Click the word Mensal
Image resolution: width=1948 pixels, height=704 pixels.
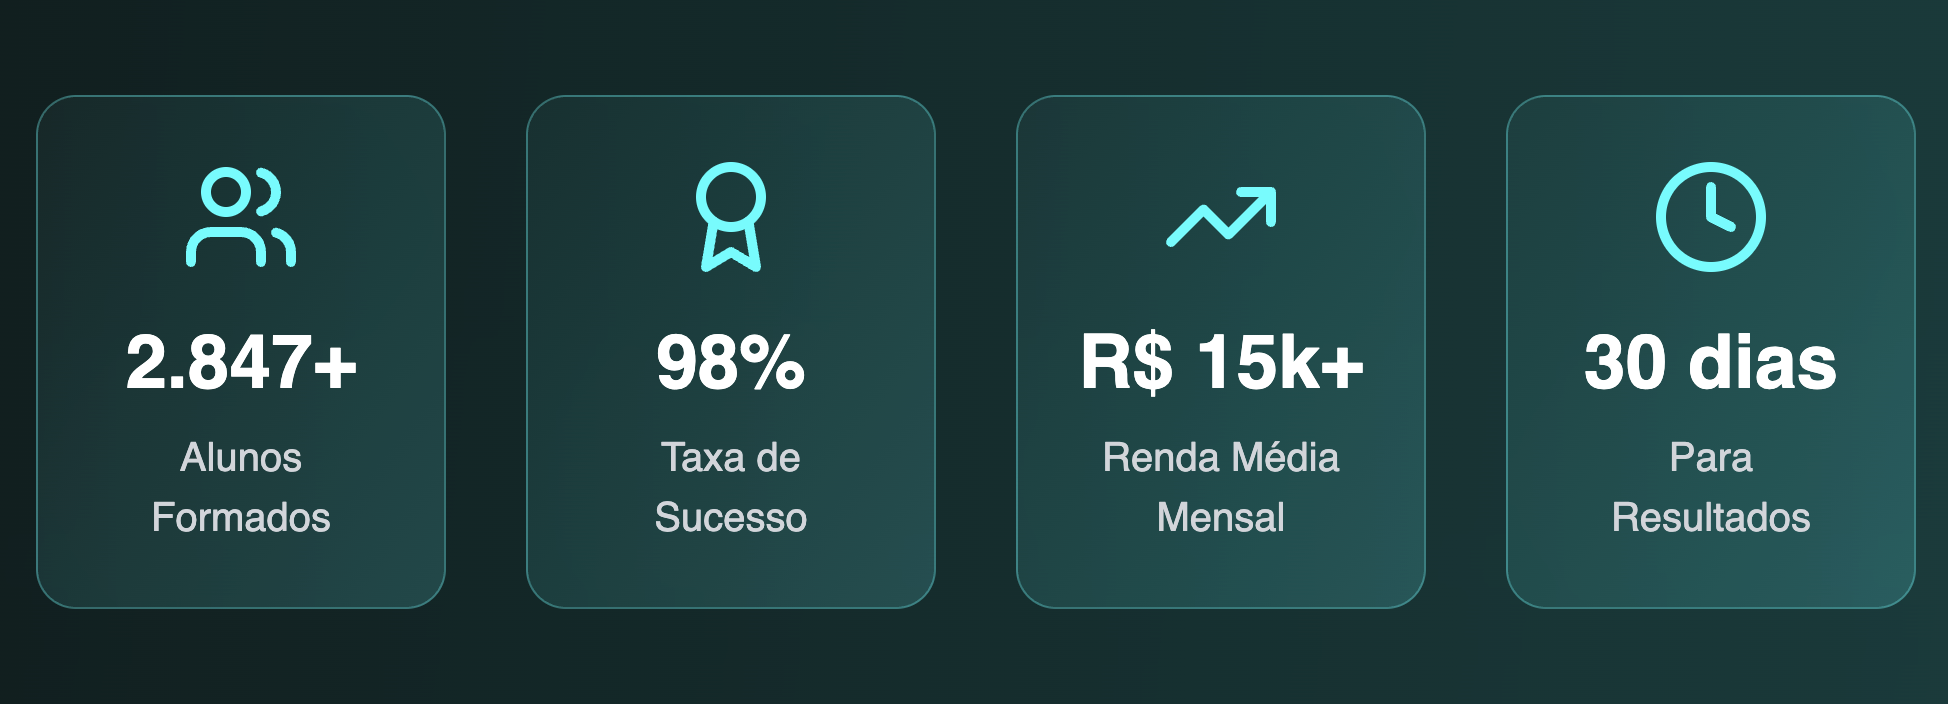(1221, 518)
